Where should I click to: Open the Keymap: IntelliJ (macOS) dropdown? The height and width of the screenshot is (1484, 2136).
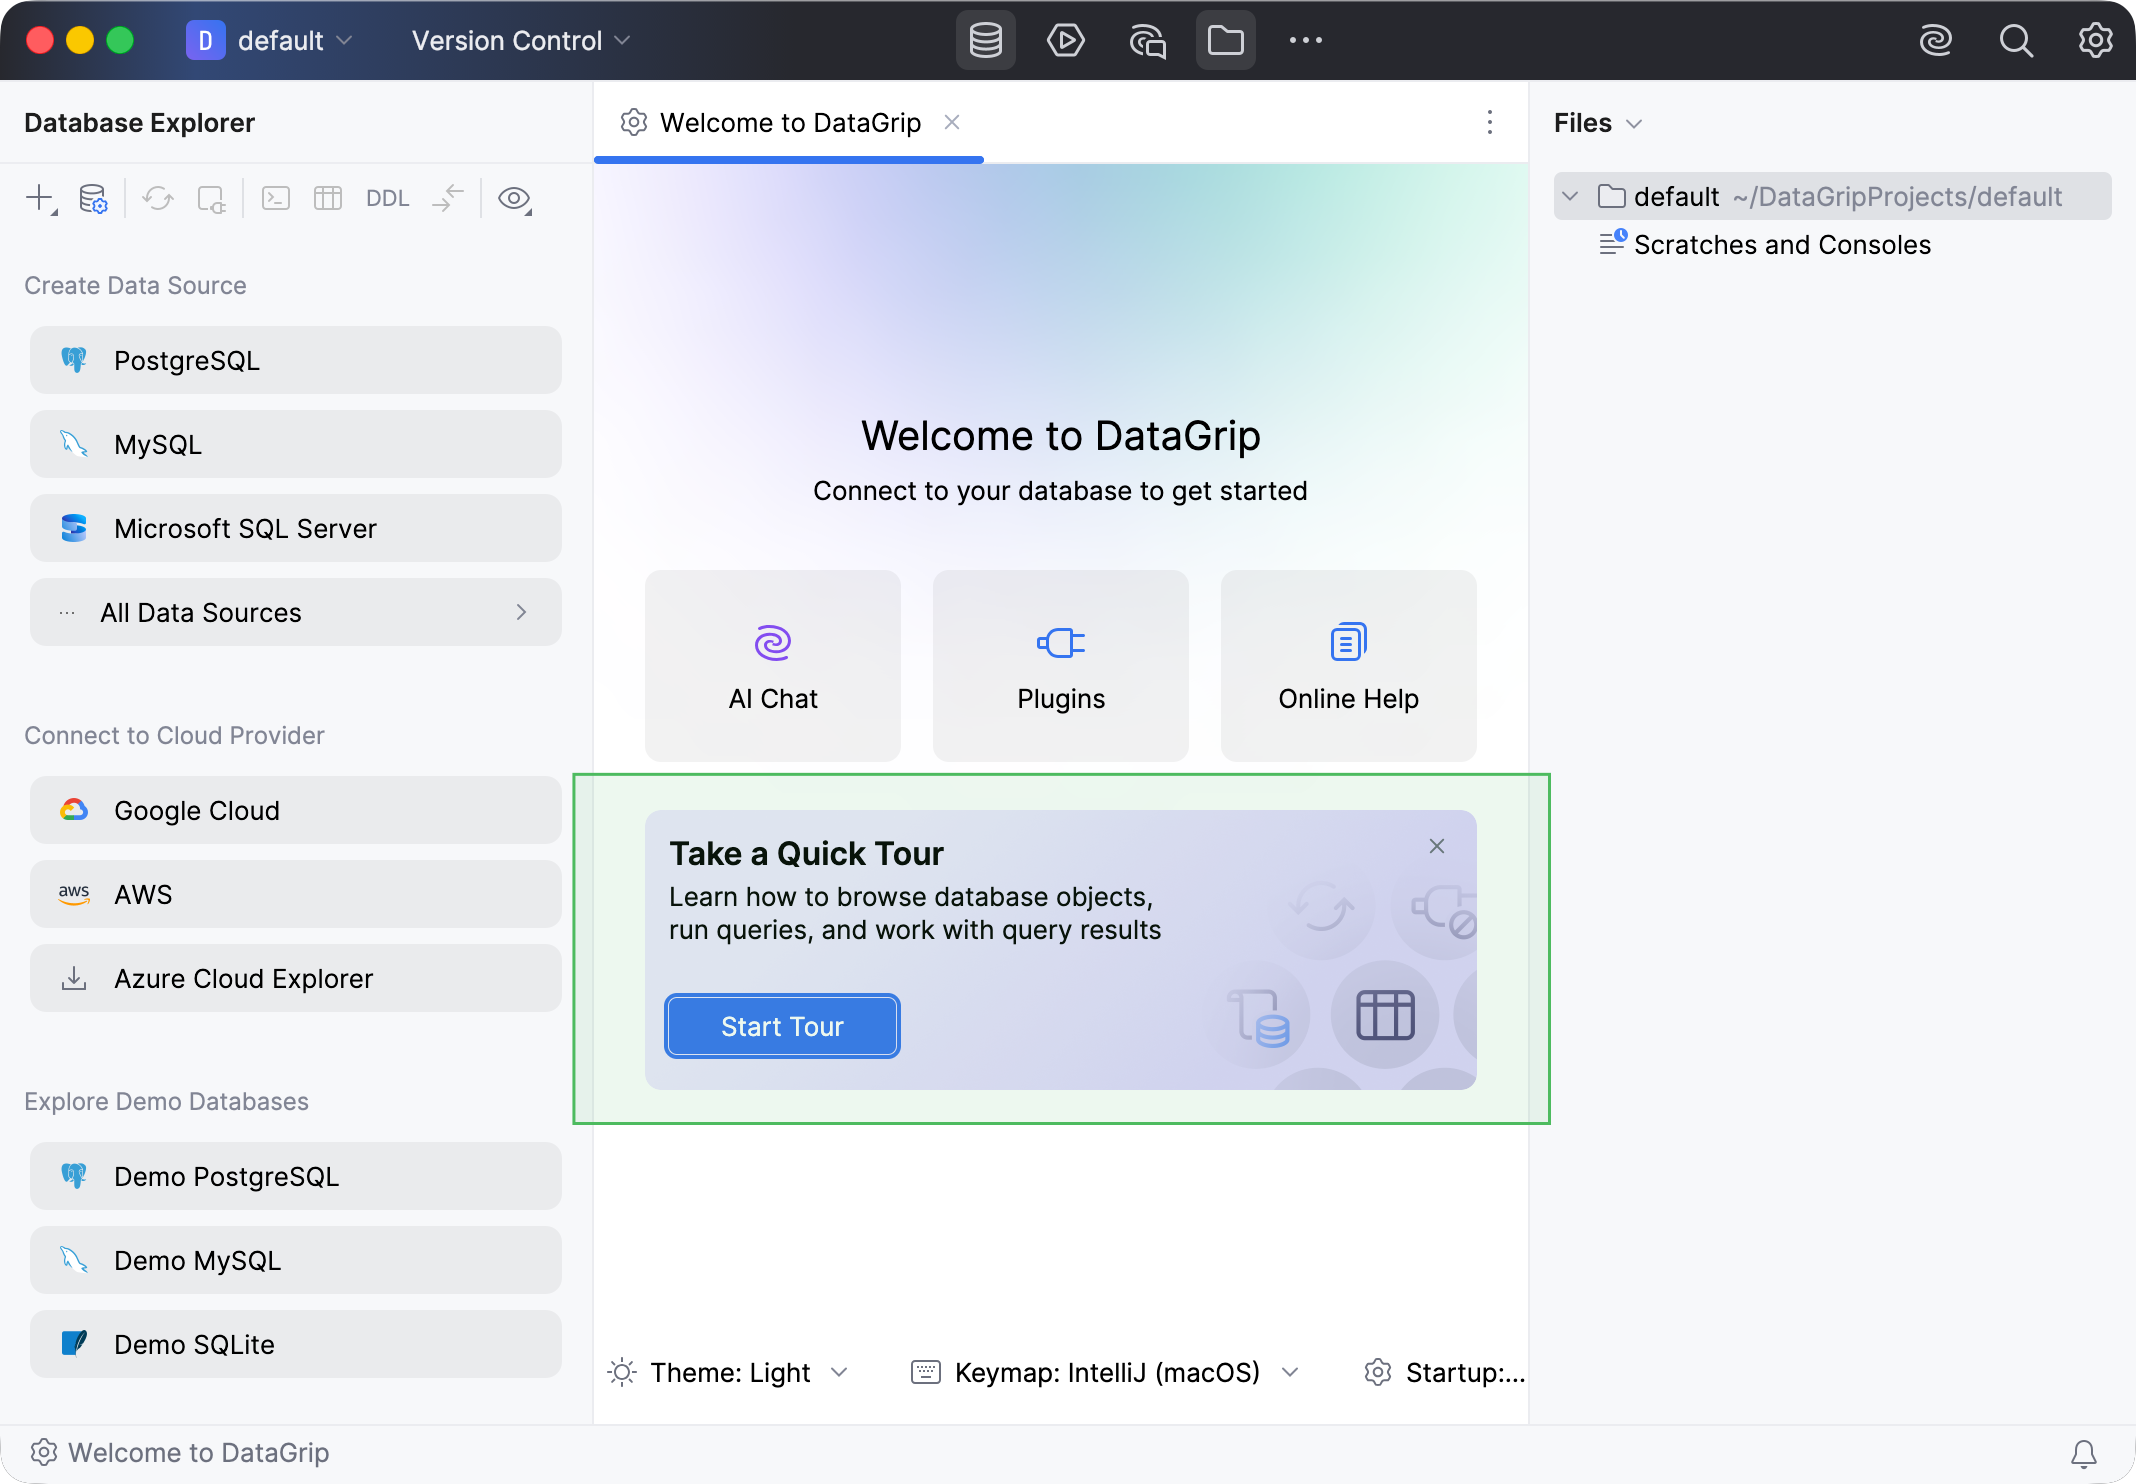pyautogui.click(x=1105, y=1372)
